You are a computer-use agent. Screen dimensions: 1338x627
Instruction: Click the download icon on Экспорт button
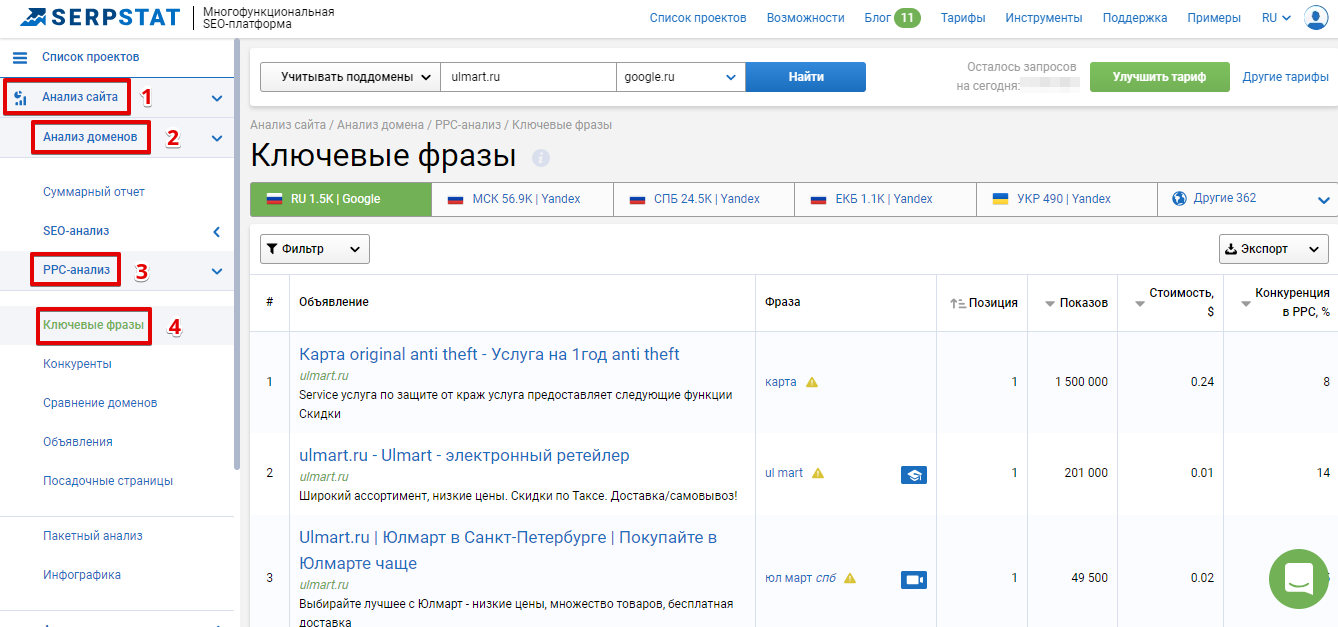click(1231, 249)
